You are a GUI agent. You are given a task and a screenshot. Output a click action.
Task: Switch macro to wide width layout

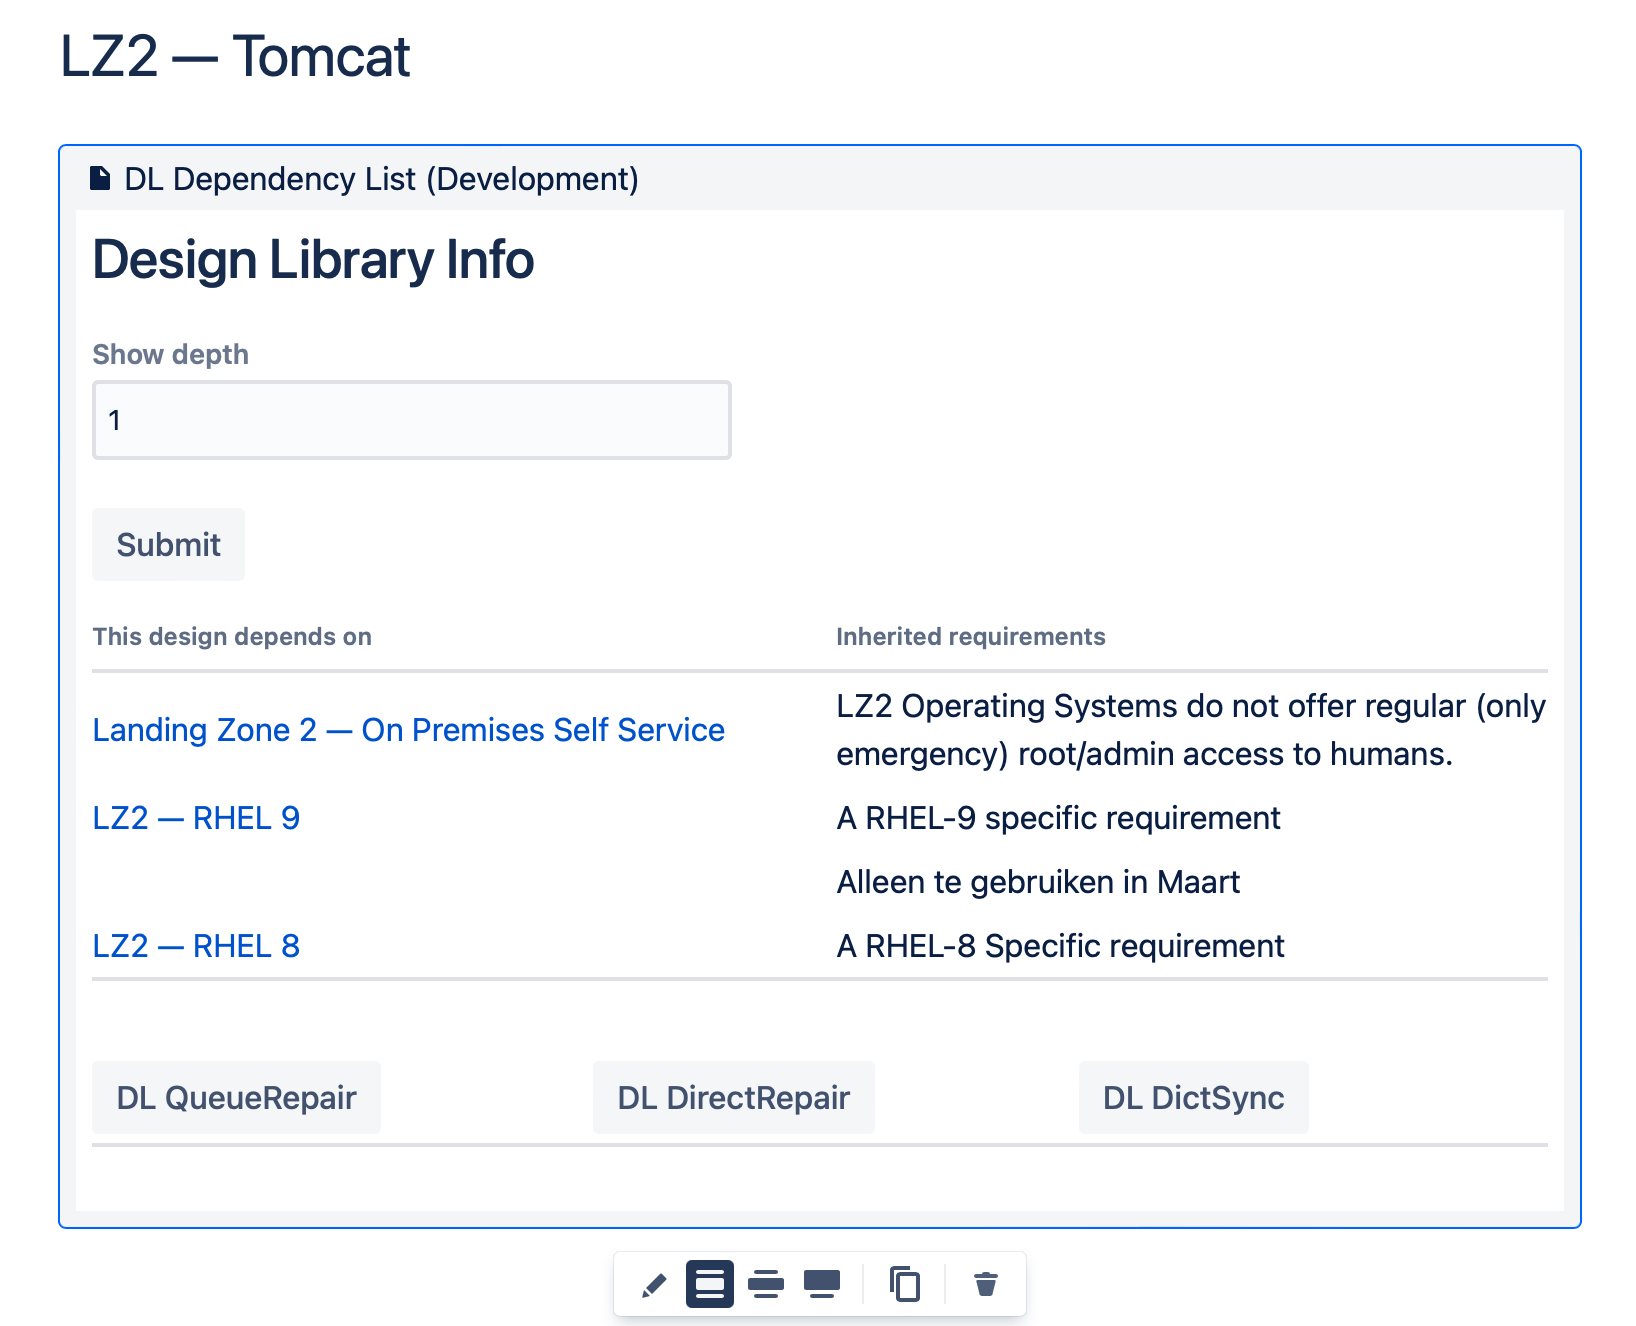[766, 1285]
